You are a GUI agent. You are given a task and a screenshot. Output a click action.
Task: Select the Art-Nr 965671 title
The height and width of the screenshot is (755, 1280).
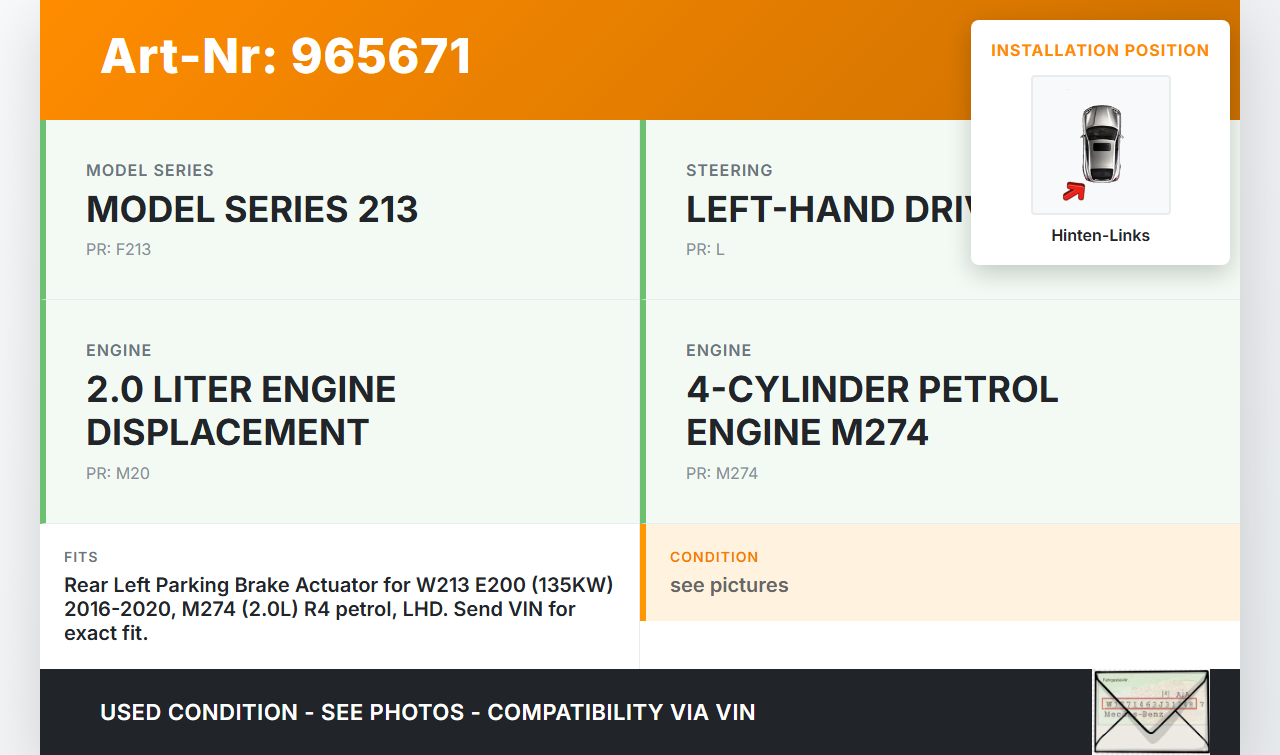(x=286, y=56)
